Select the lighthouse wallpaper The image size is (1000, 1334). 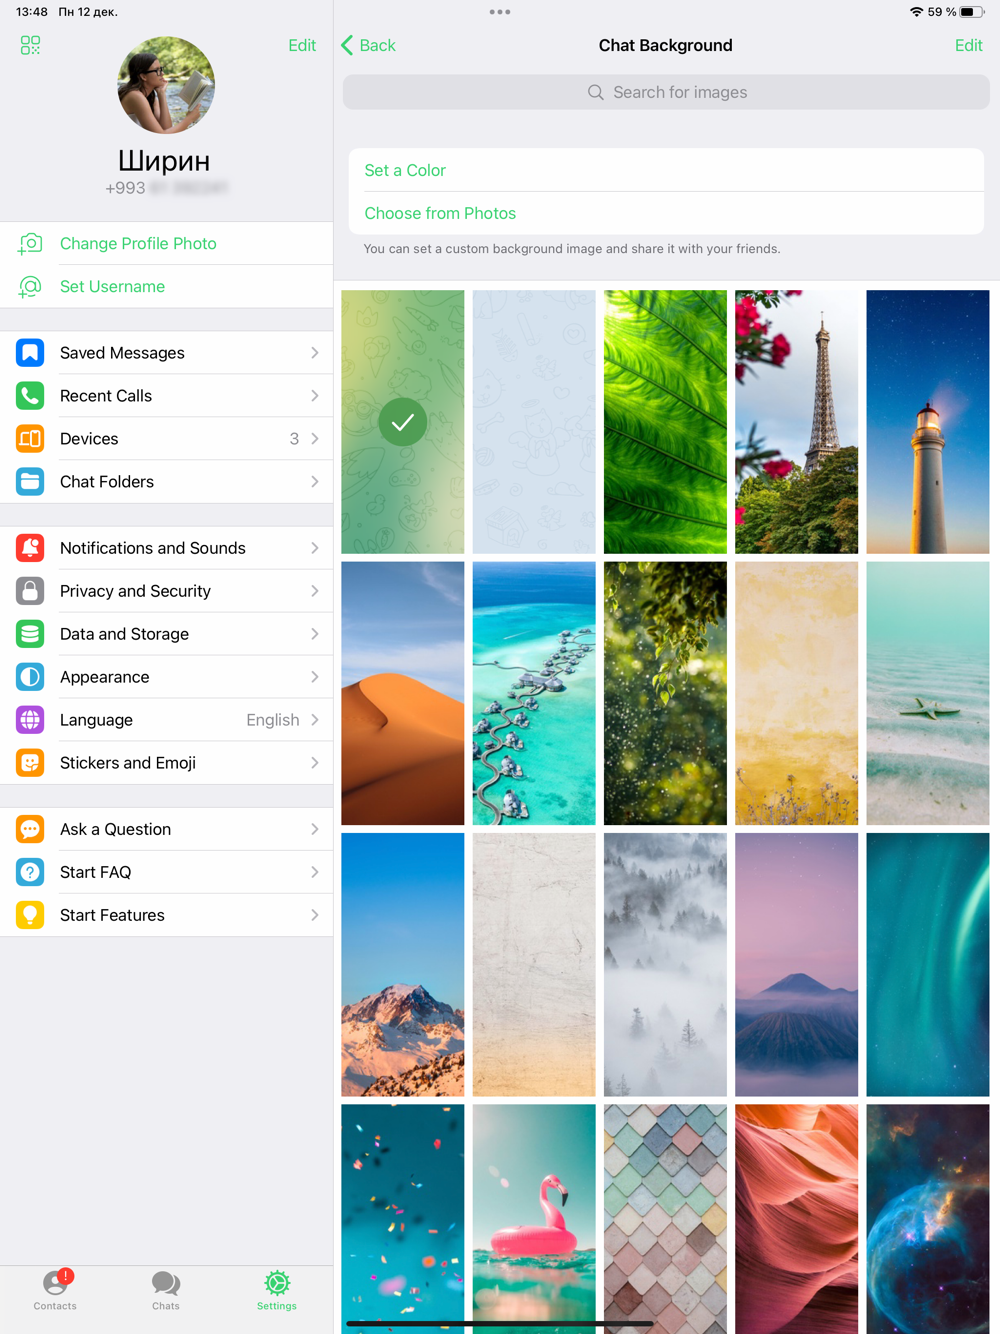[x=928, y=422]
